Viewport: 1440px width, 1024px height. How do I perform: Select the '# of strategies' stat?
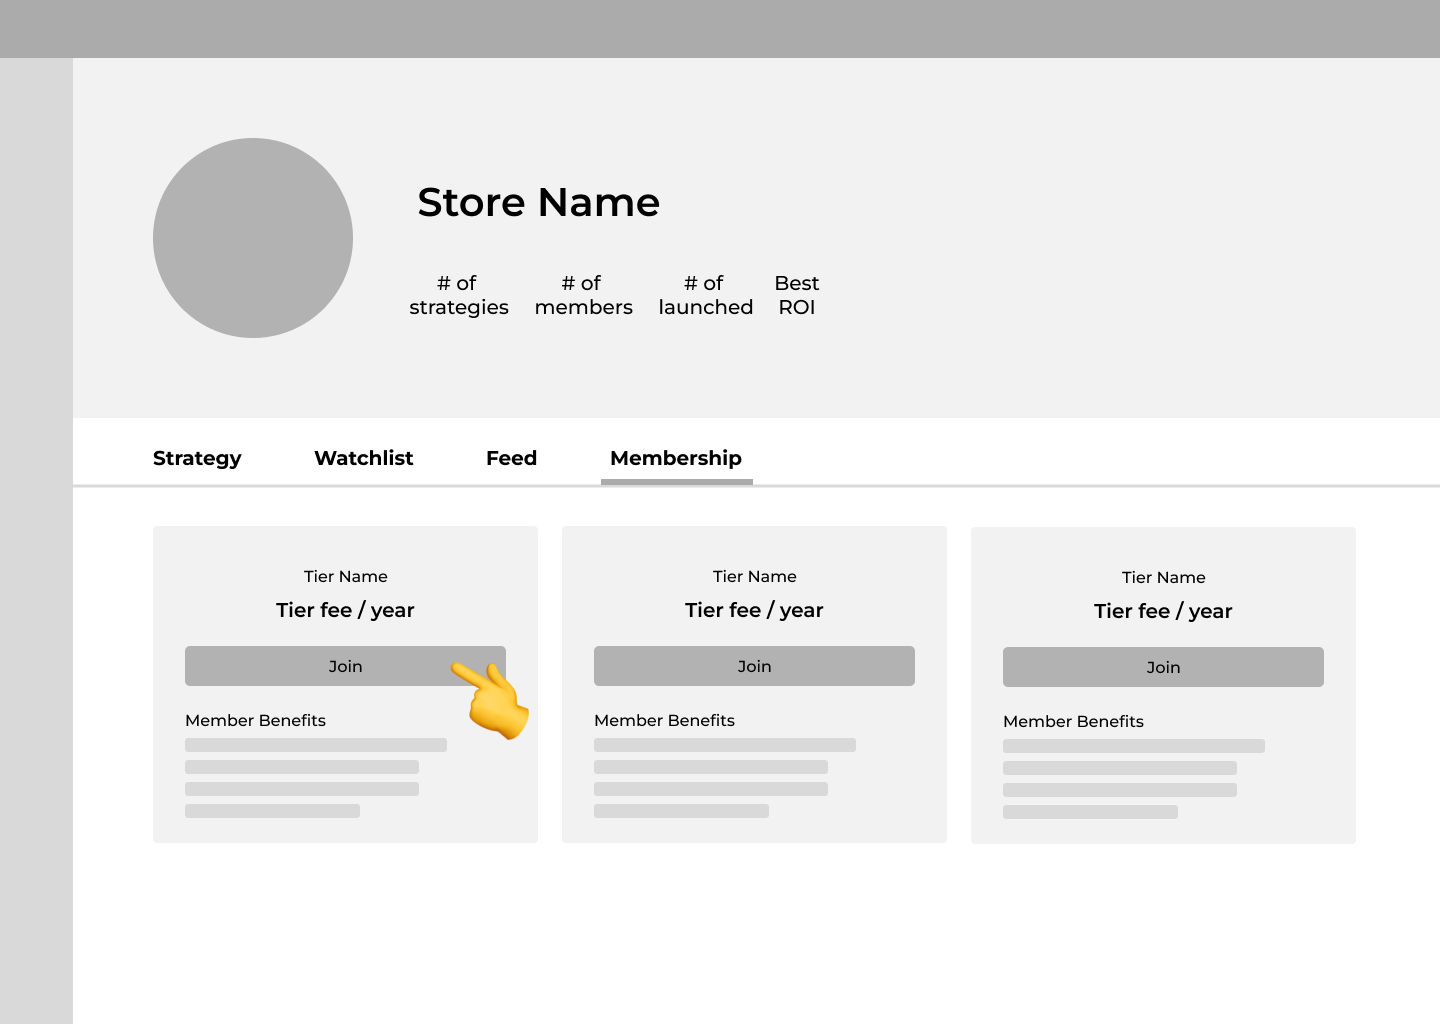click(458, 295)
